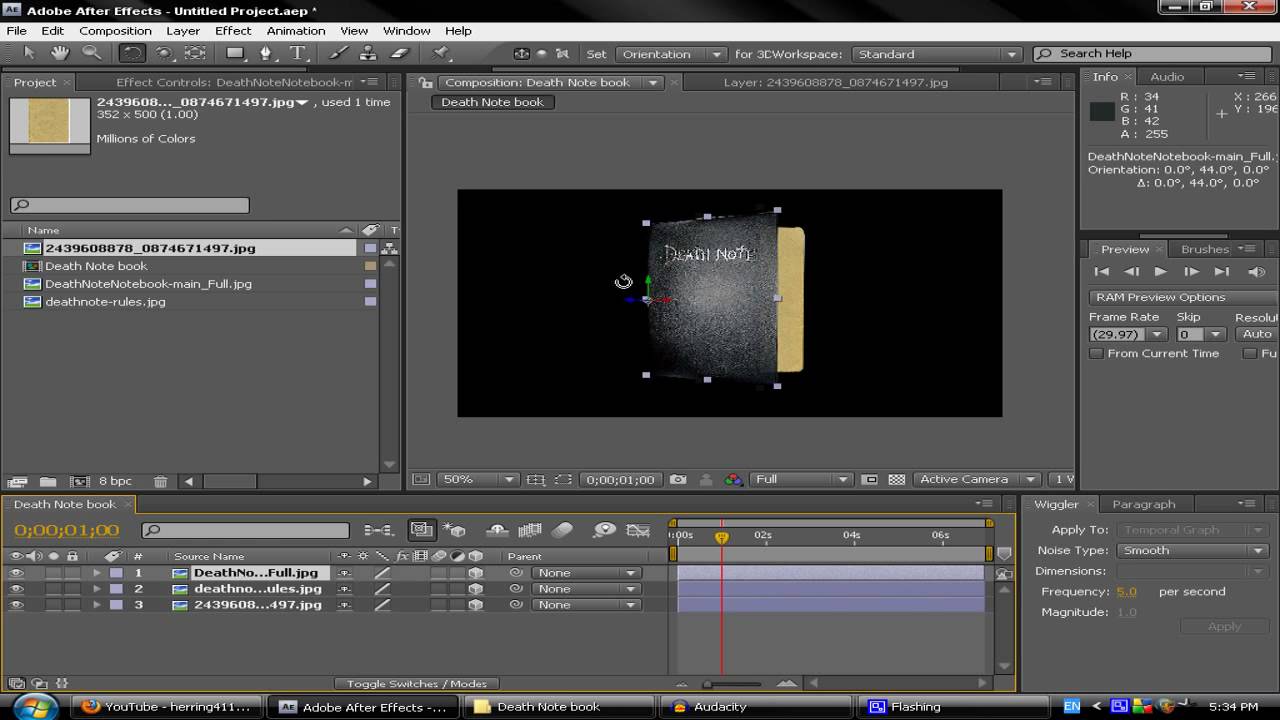Hide layer 2 deathno...ules.jpg with its eye

[x=16, y=589]
